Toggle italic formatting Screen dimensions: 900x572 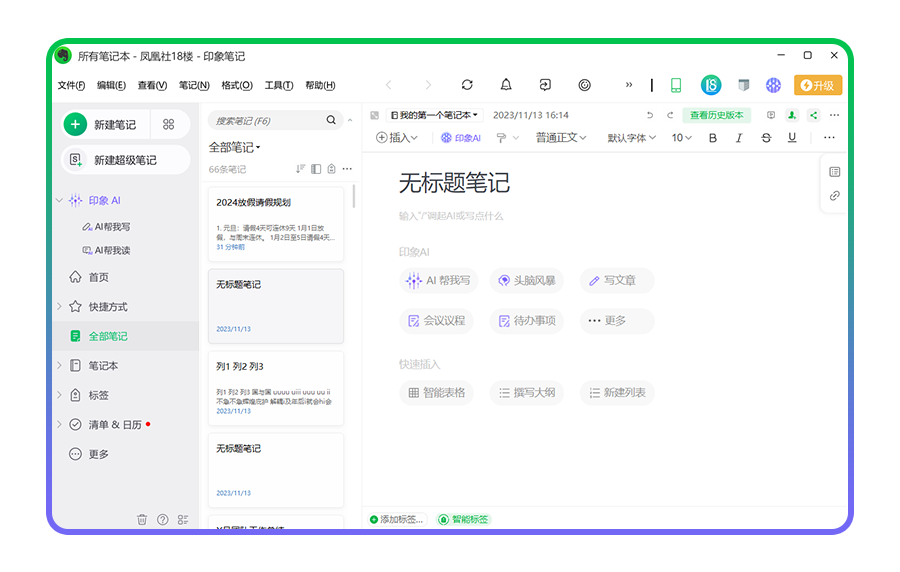(x=739, y=138)
